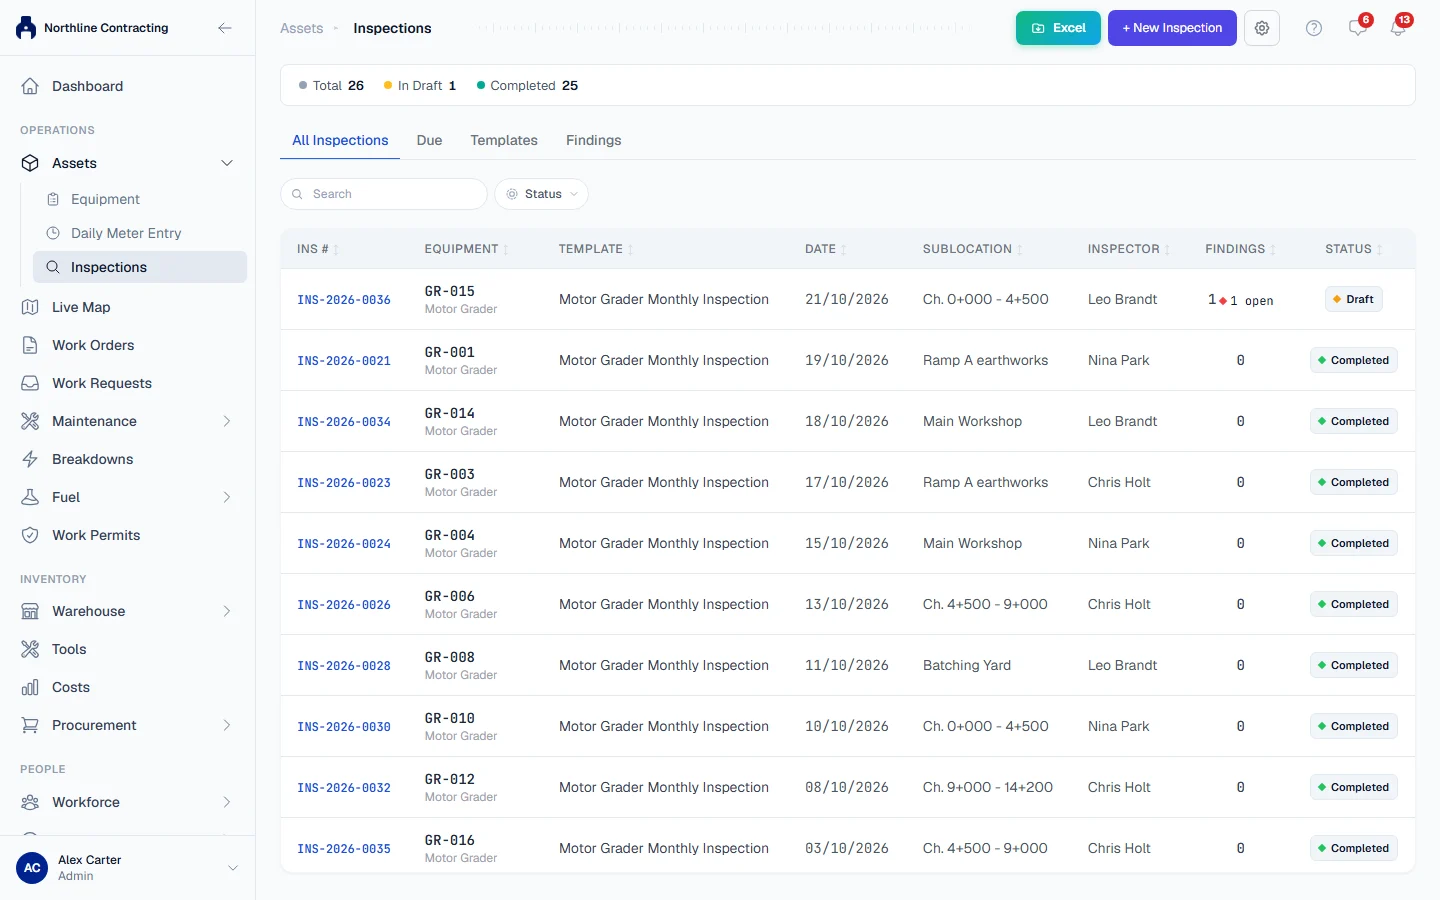This screenshot has width=1440, height=900.
Task: Click the Fuel icon in sidebar
Action: 30,497
